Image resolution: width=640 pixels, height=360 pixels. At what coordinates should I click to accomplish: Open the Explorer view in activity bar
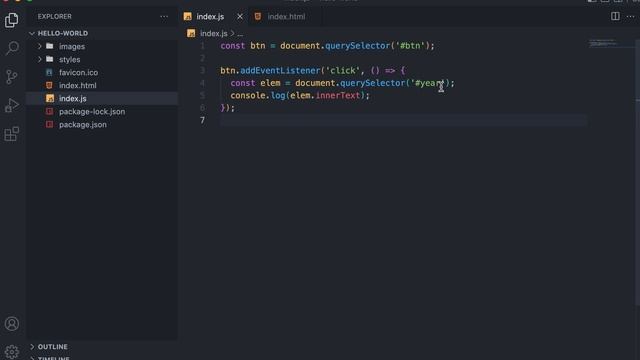[11, 20]
